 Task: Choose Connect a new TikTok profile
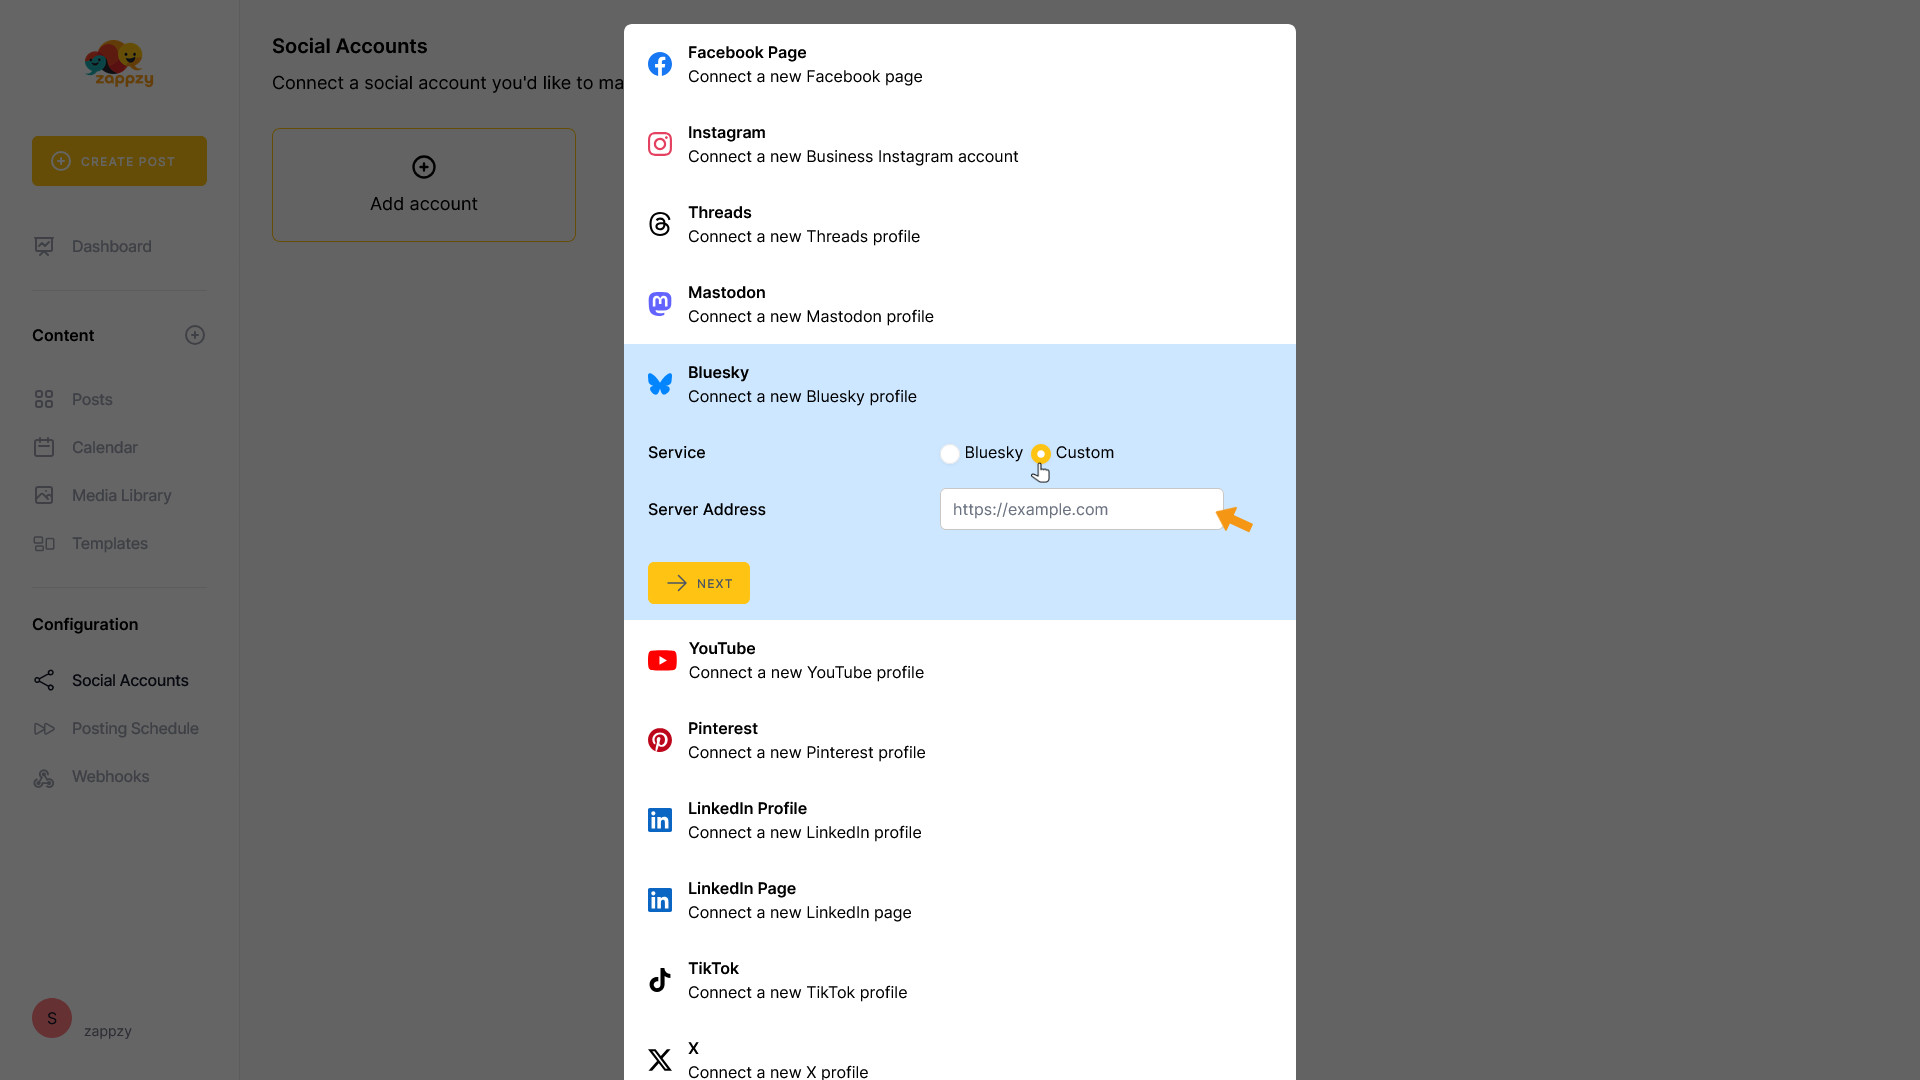pos(960,980)
